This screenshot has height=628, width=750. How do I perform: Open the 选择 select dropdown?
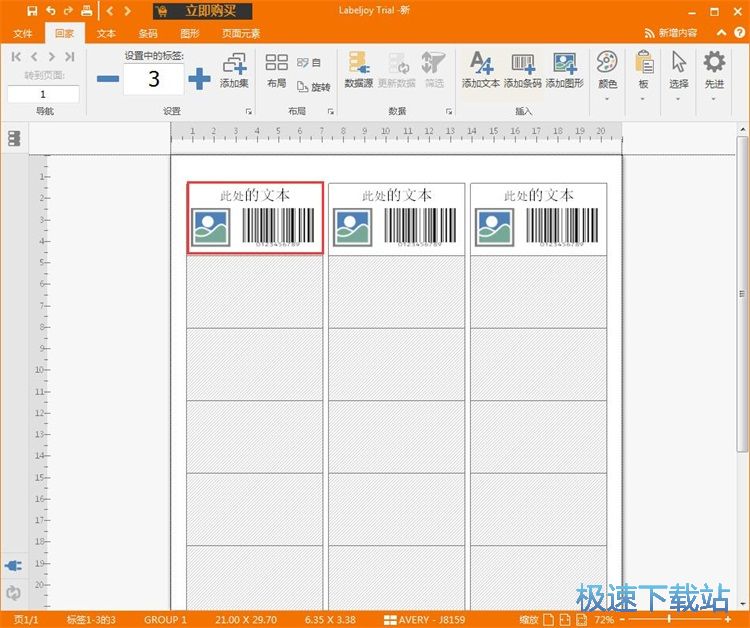679,77
